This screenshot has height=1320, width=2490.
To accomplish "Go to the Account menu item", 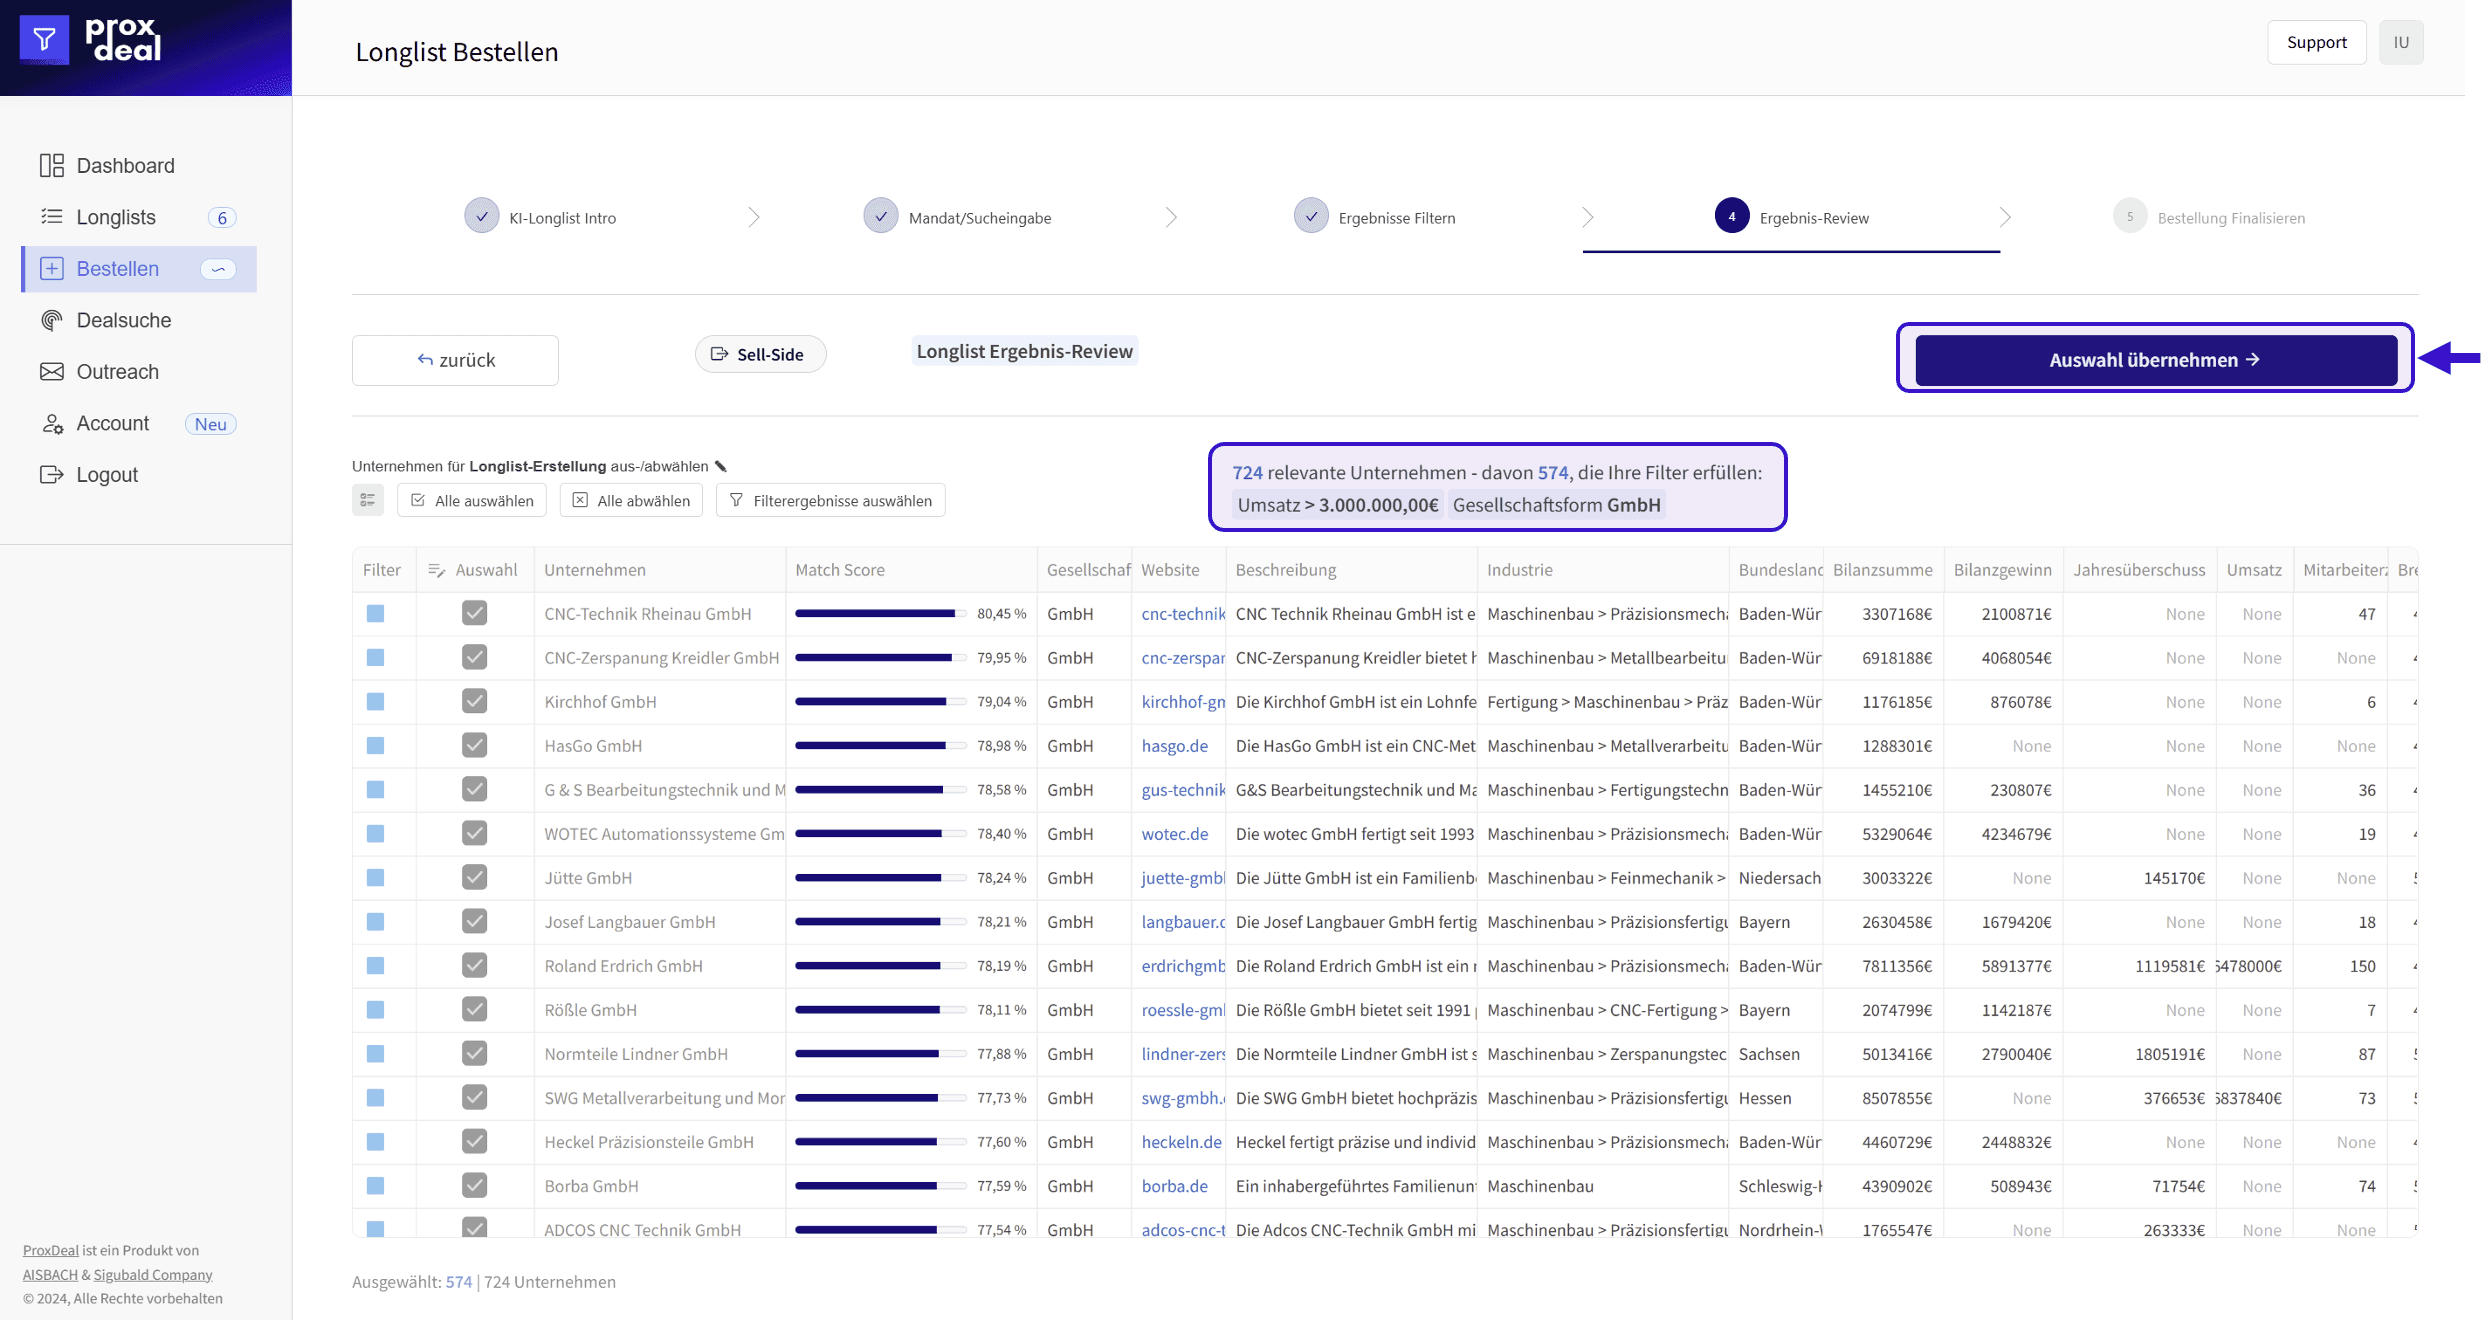I will point(139,423).
